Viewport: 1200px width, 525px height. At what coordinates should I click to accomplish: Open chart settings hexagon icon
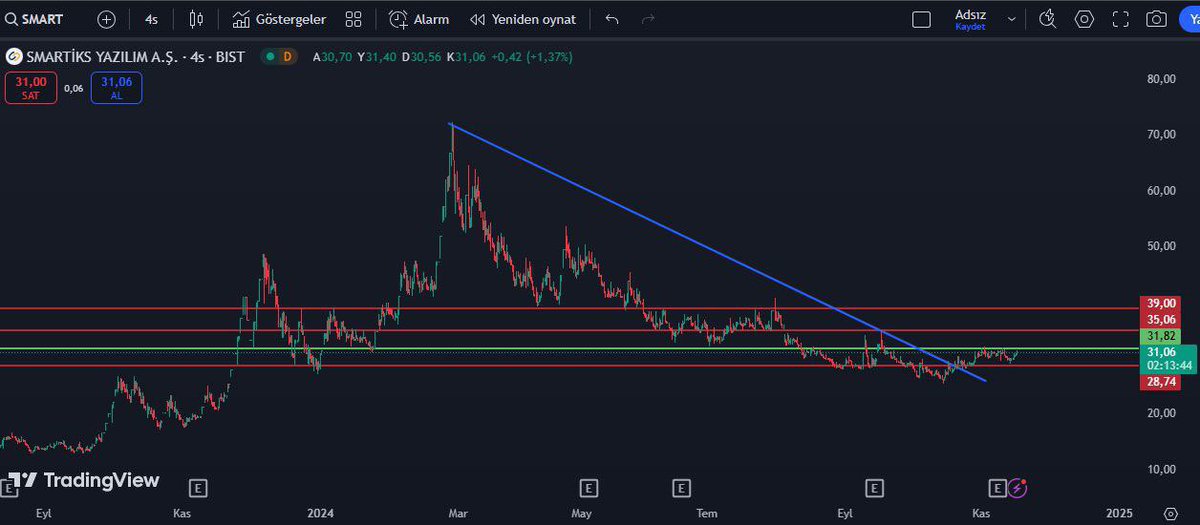point(1084,19)
